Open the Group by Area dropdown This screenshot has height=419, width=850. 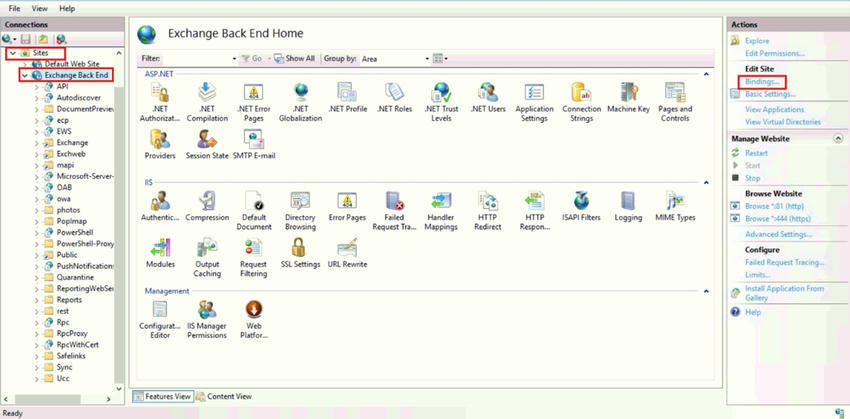395,59
